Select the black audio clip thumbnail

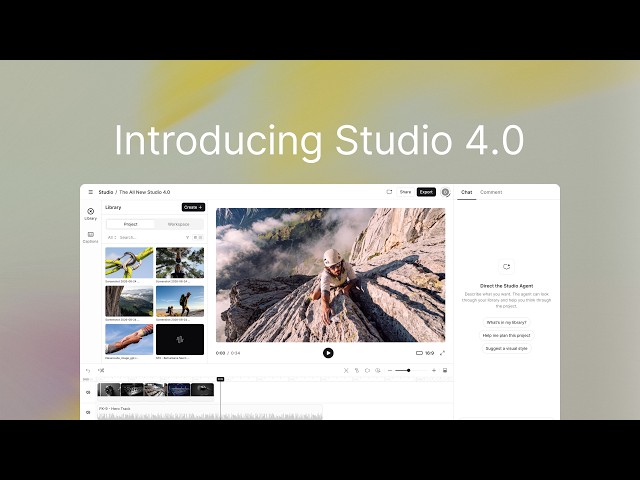[180, 340]
